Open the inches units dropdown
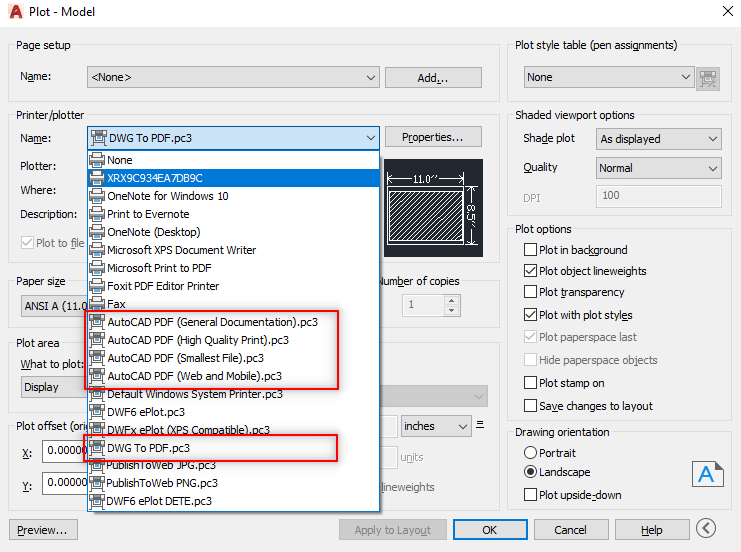This screenshot has width=741, height=552. coord(436,426)
